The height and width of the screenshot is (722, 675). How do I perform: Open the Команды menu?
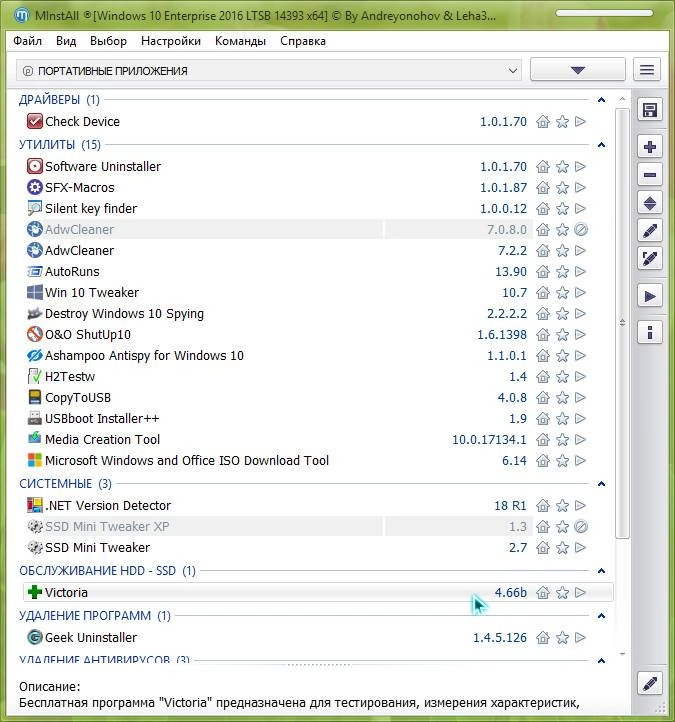coord(240,41)
